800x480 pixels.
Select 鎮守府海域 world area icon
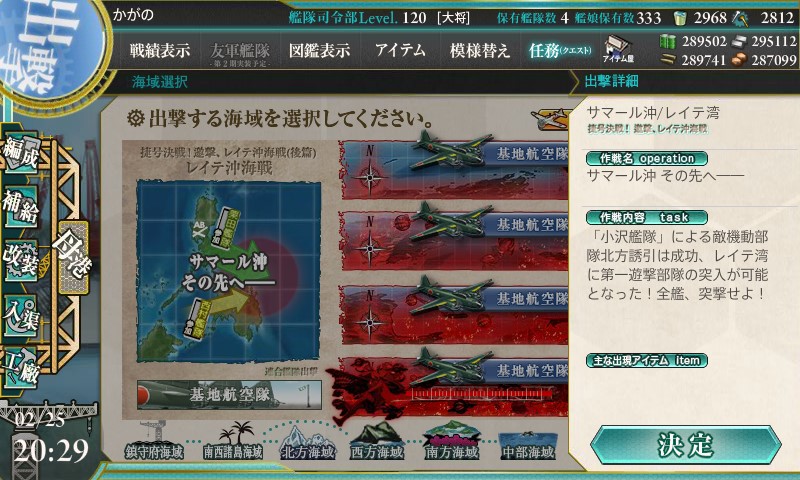pyautogui.click(x=154, y=442)
